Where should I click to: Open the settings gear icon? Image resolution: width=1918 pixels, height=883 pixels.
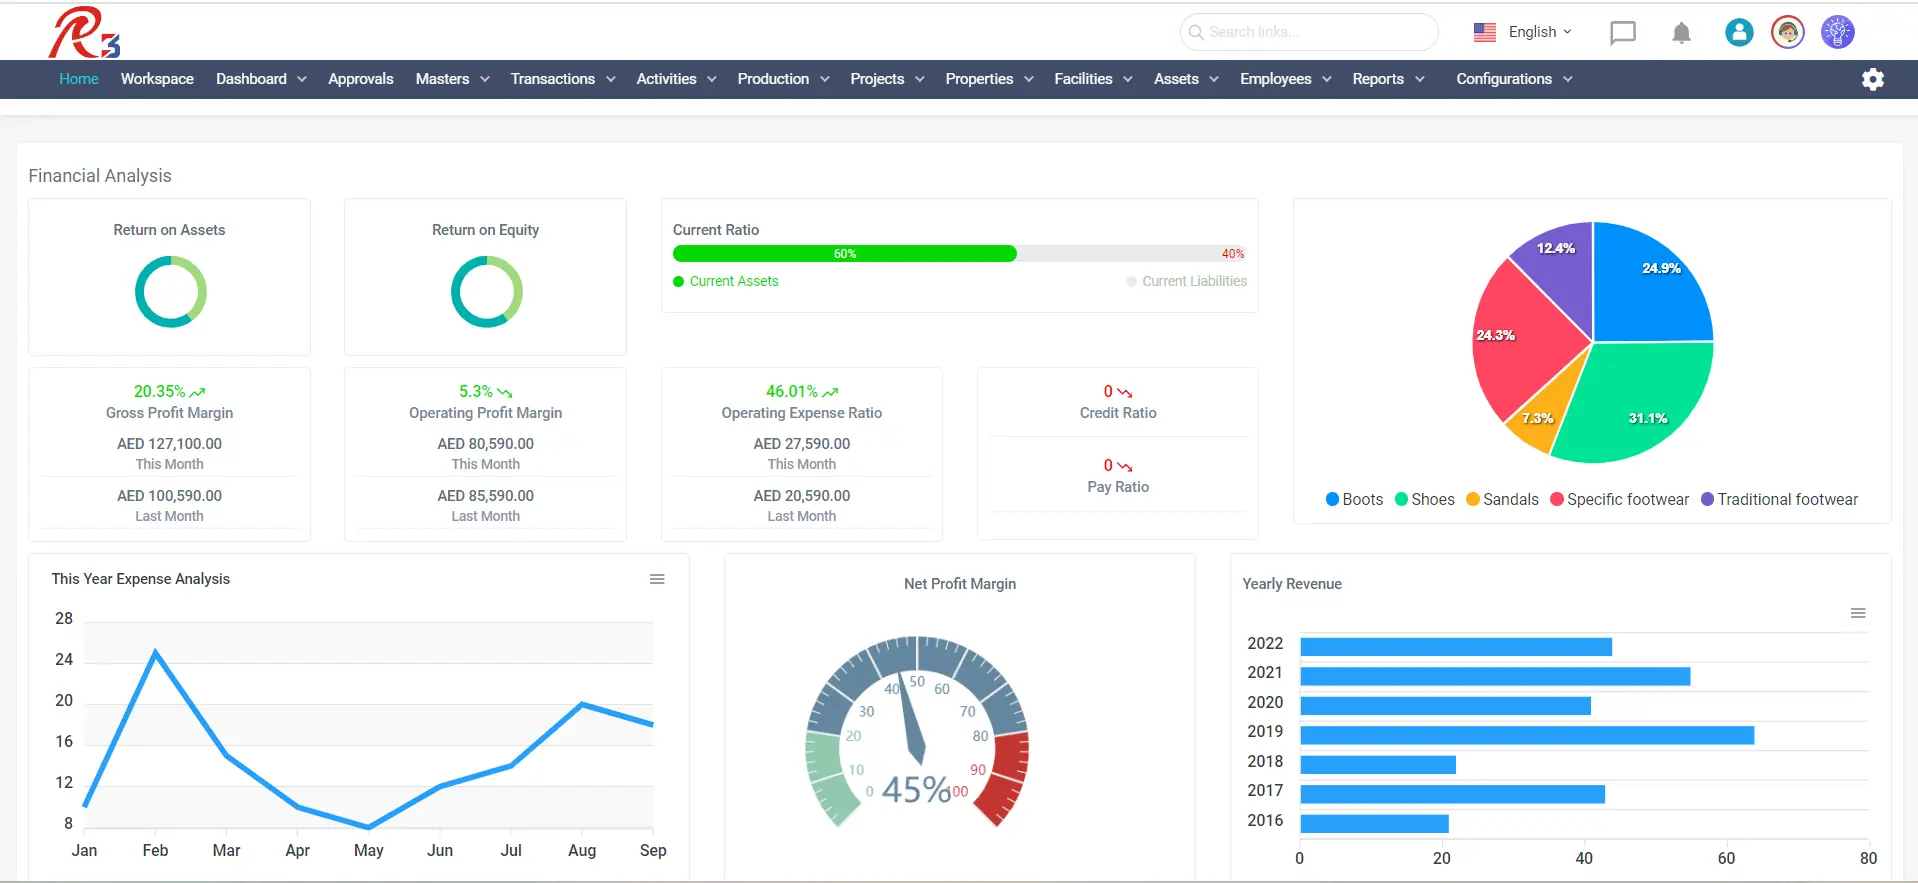point(1872,79)
